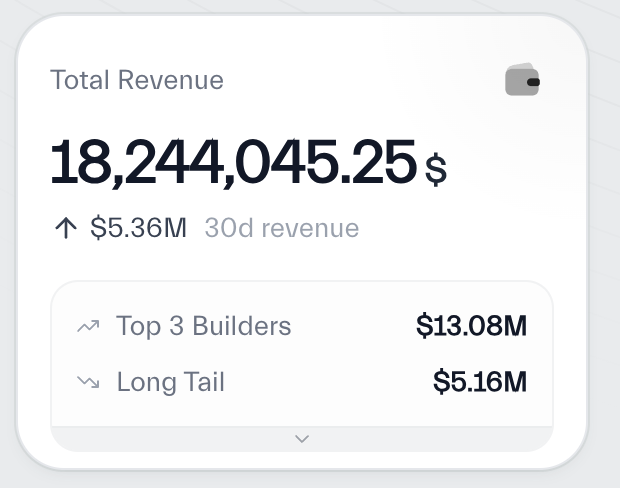Screen dimensions: 620x488
Task: Click the up arrow beside $5.36M
Action: [66, 228]
